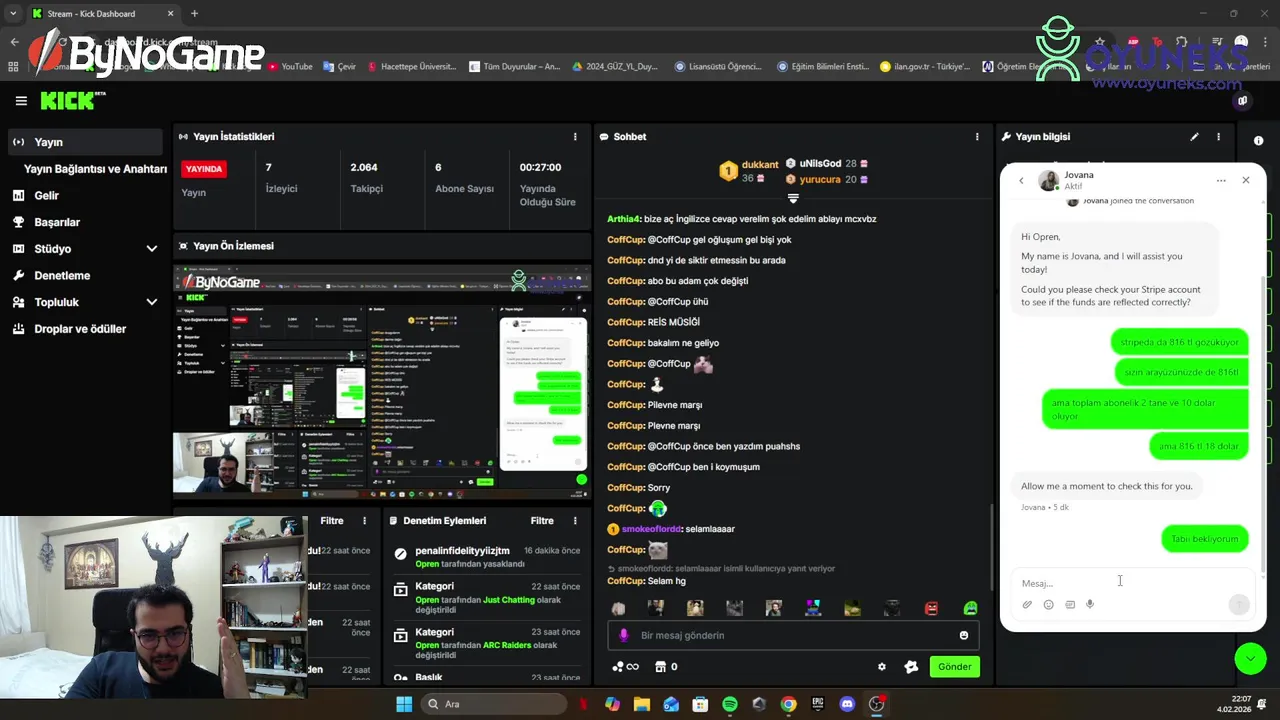Viewport: 1280px width, 720px height.
Task: Open the Çevir bookmark
Action: click(x=339, y=67)
